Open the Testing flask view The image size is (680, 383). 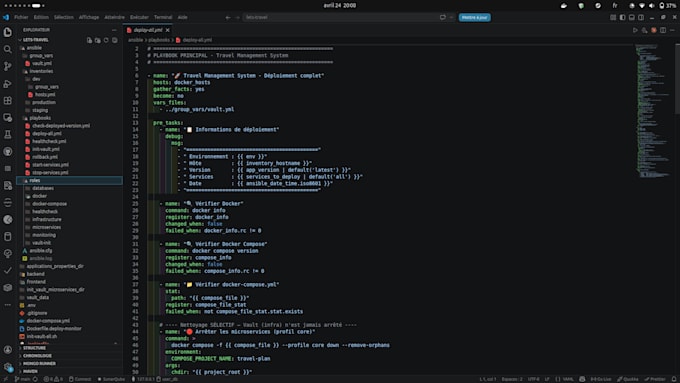[8, 134]
